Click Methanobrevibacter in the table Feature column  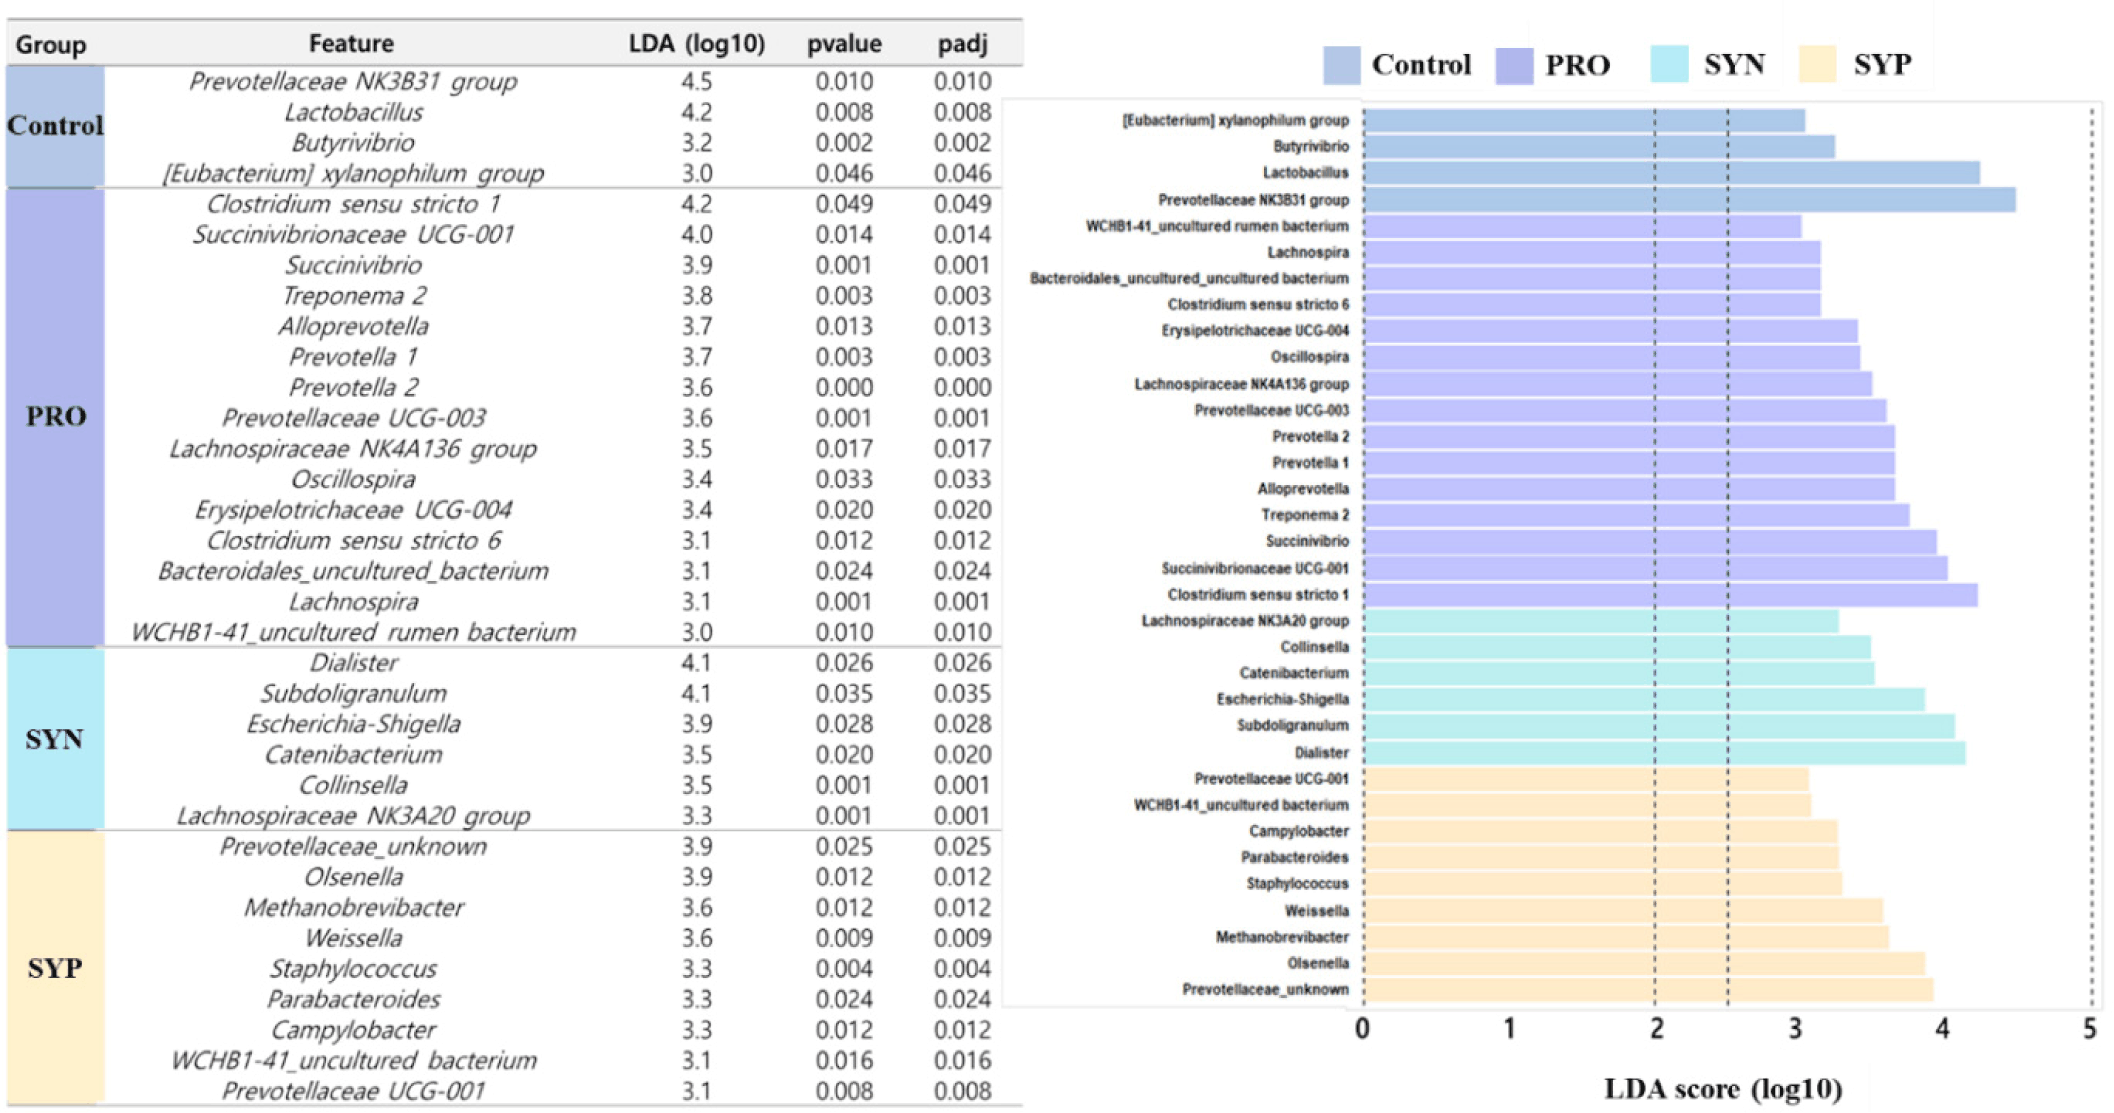tap(353, 908)
